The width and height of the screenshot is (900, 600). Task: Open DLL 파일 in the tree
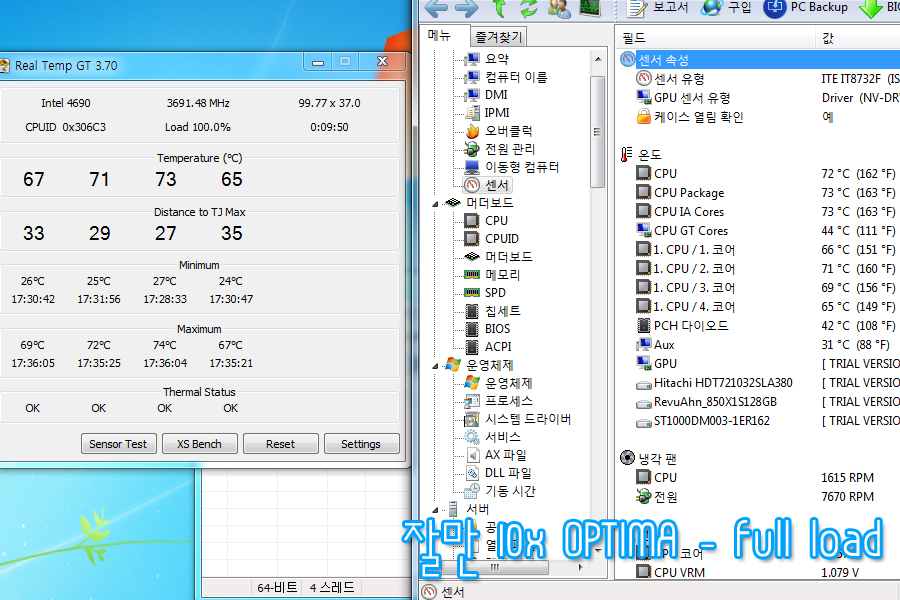tap(498, 473)
